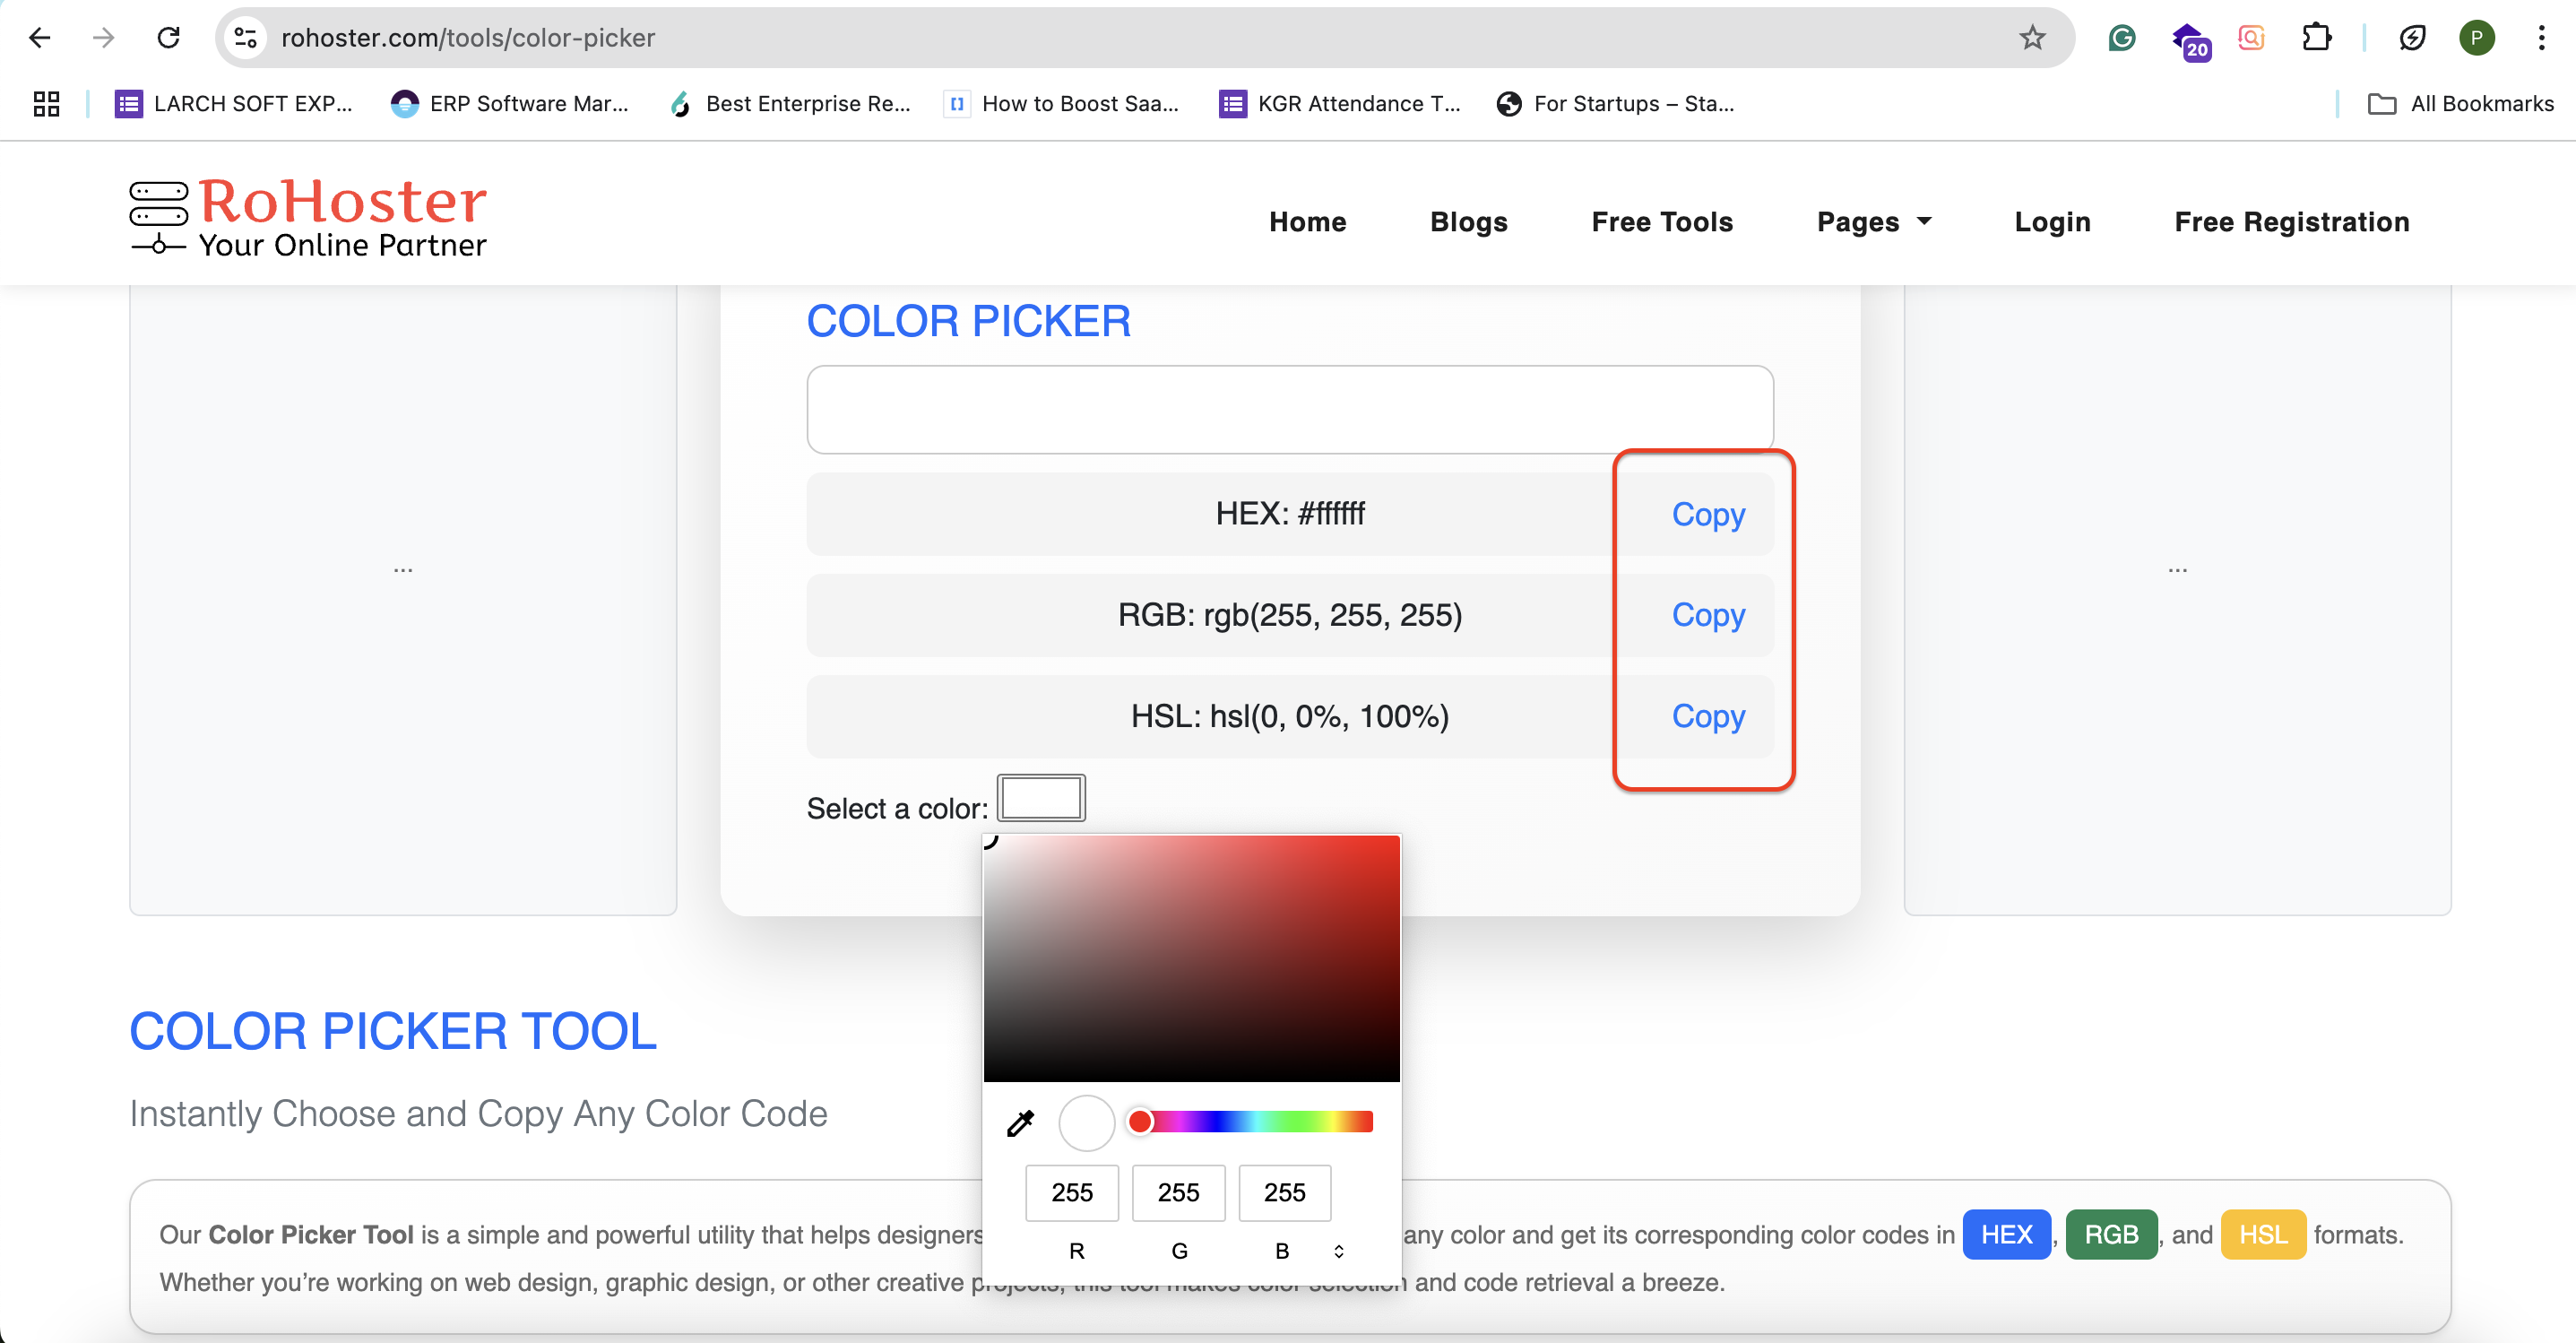Click the eyedropper tool in color popup
2576x1343 pixels.
pos(1020,1123)
